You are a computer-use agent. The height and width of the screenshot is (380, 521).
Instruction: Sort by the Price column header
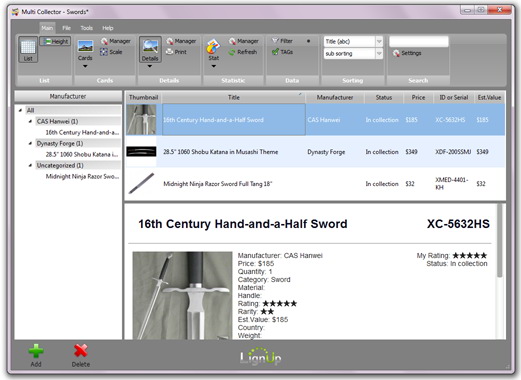(418, 97)
